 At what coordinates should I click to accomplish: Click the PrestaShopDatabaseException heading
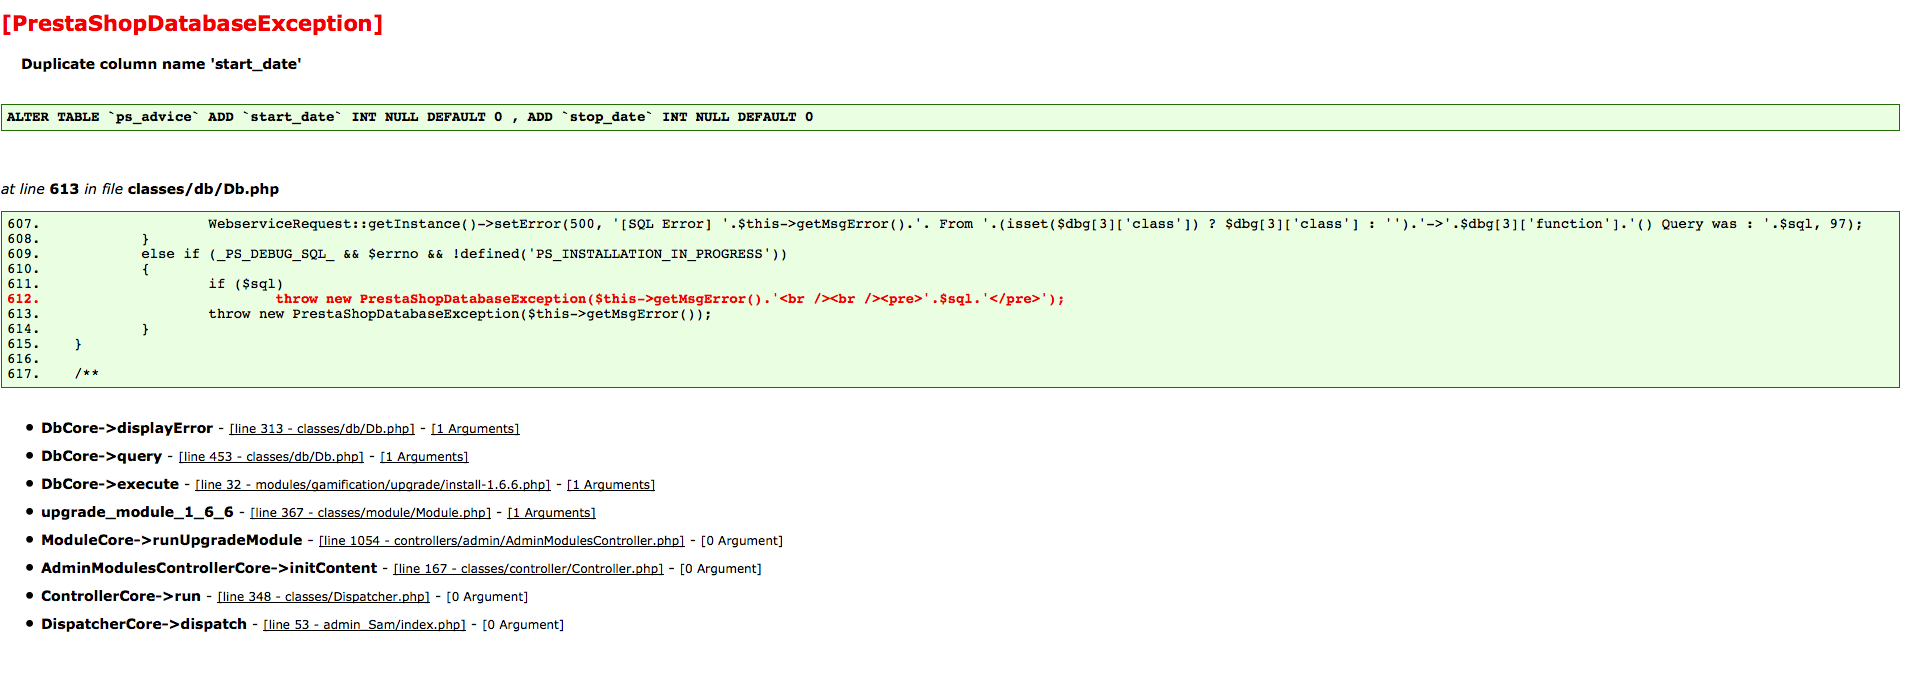click(x=192, y=23)
